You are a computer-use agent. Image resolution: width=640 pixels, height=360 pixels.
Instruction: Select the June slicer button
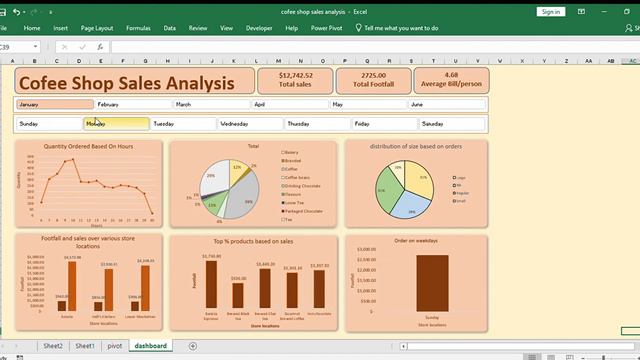447,104
